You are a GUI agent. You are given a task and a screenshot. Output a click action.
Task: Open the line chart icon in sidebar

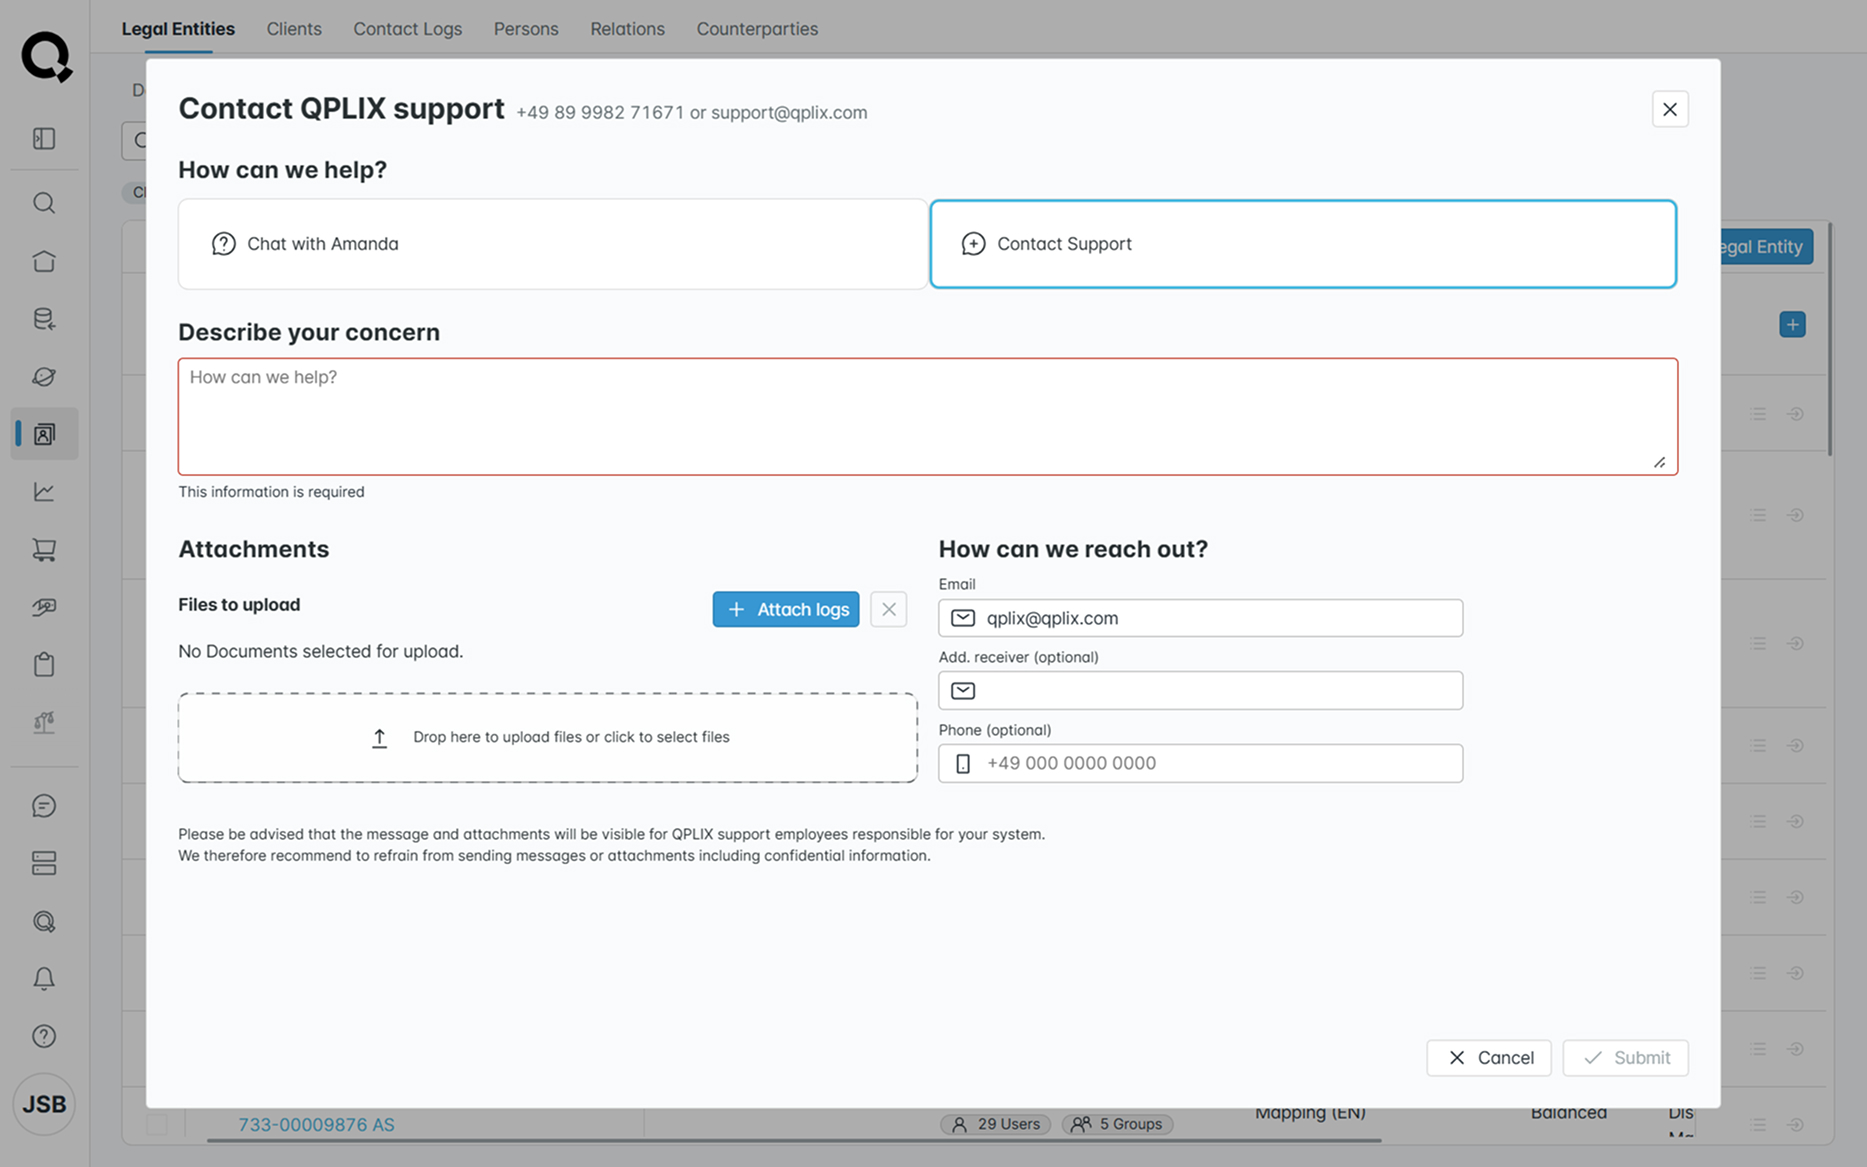(44, 492)
